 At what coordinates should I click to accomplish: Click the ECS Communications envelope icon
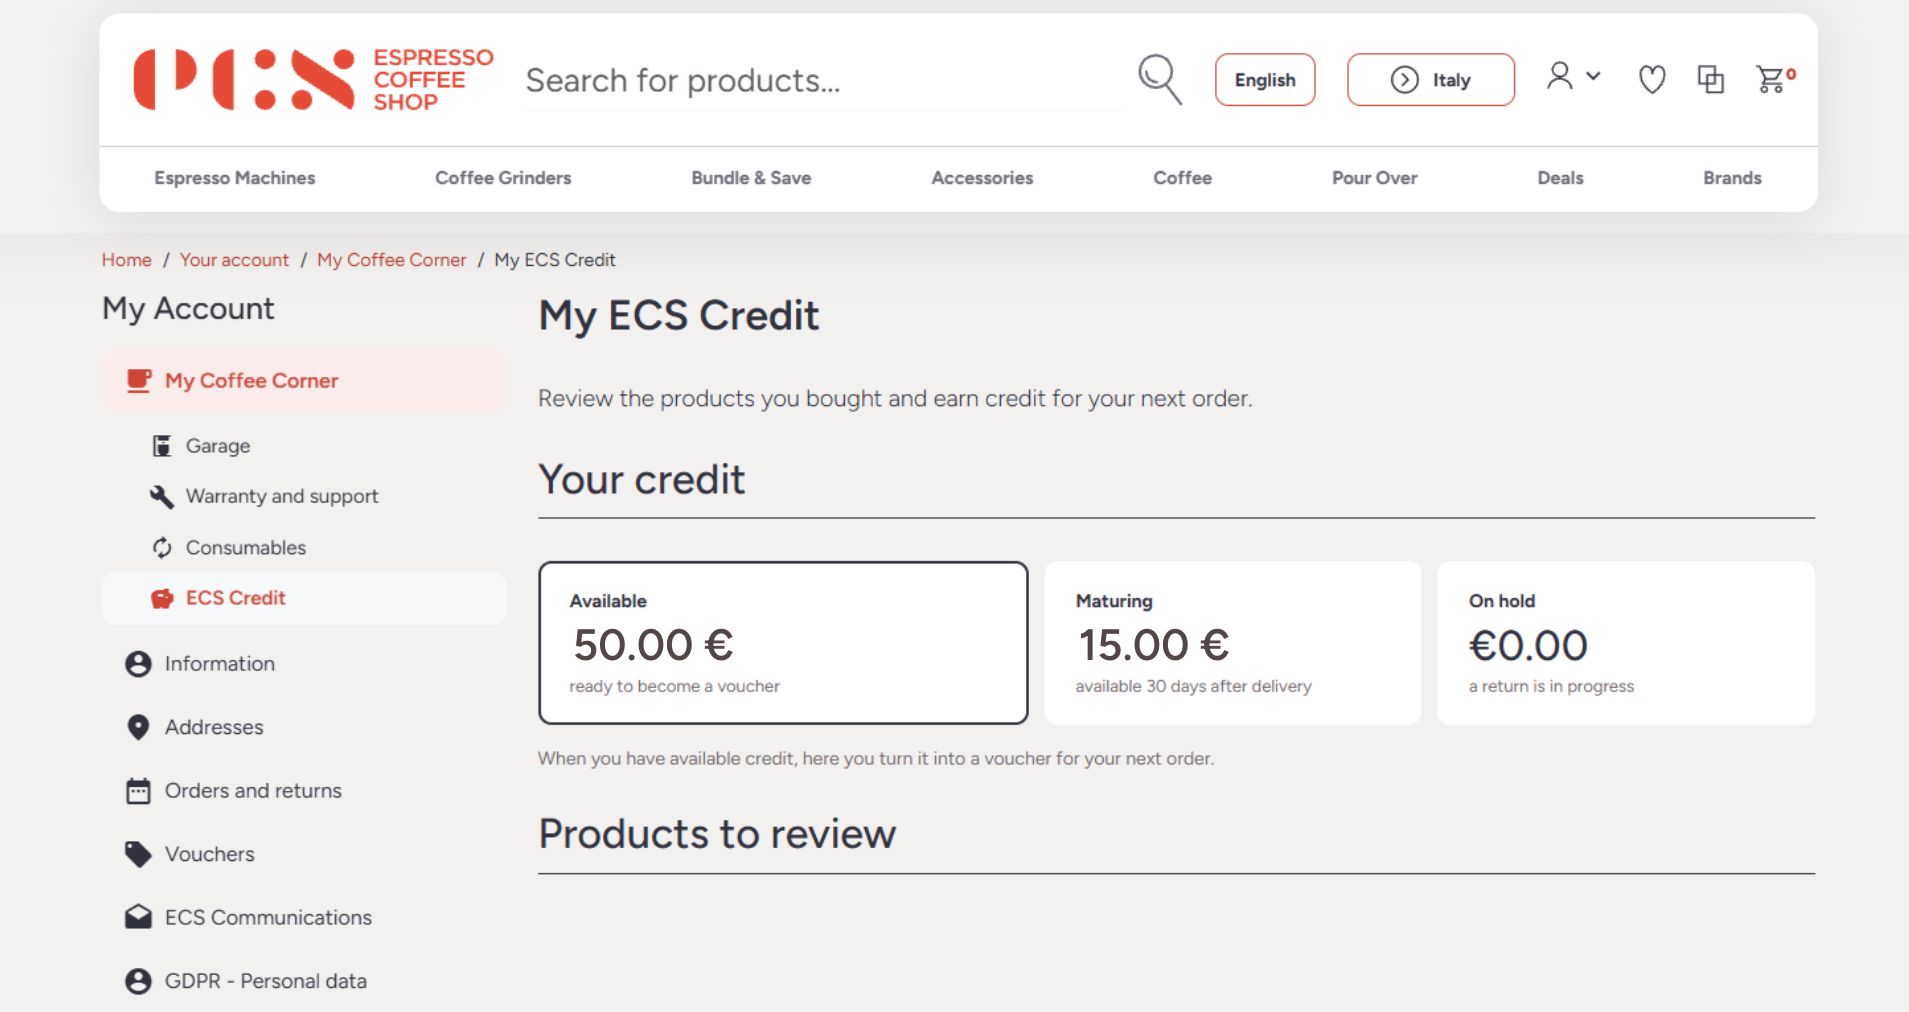(138, 917)
